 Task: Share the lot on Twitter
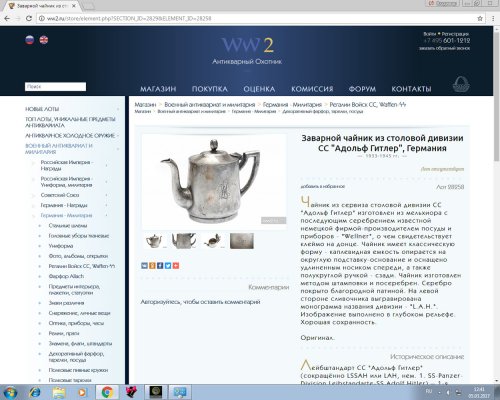168,266
